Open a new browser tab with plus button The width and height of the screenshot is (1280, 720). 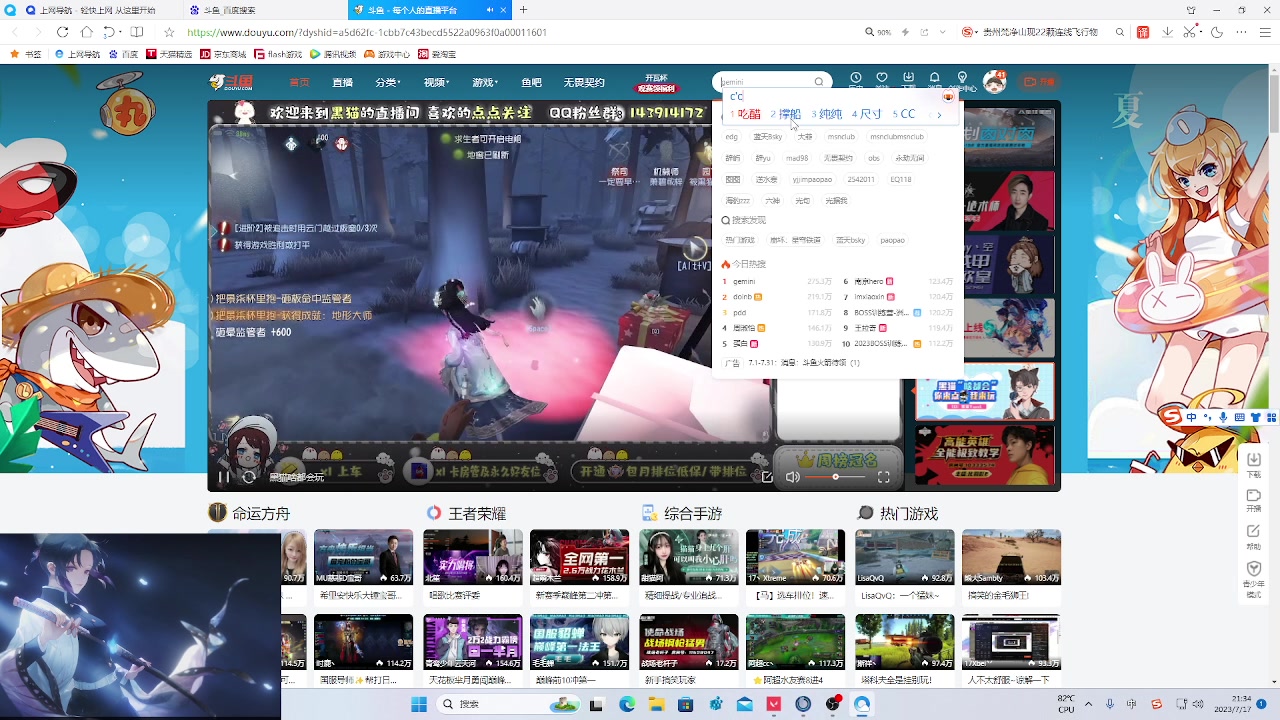pyautogui.click(x=523, y=10)
